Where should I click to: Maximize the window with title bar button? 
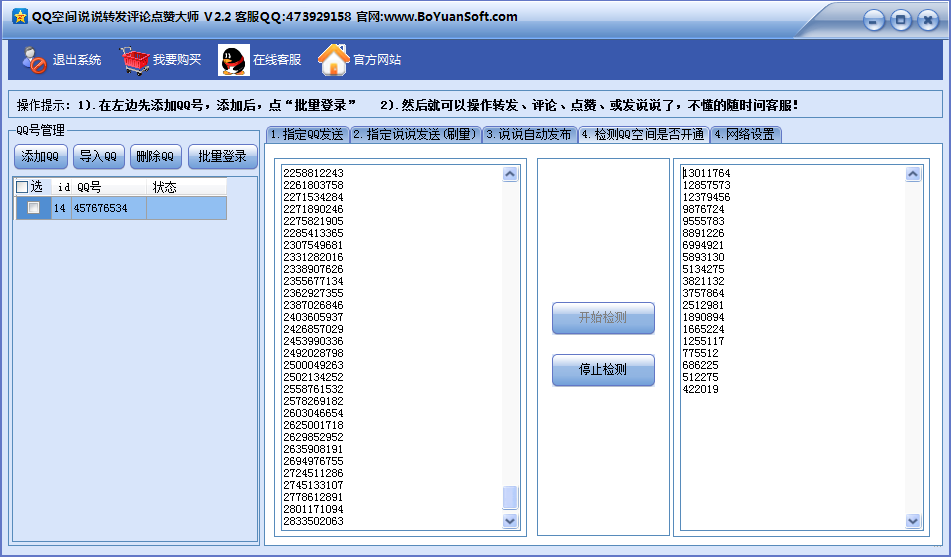point(901,21)
